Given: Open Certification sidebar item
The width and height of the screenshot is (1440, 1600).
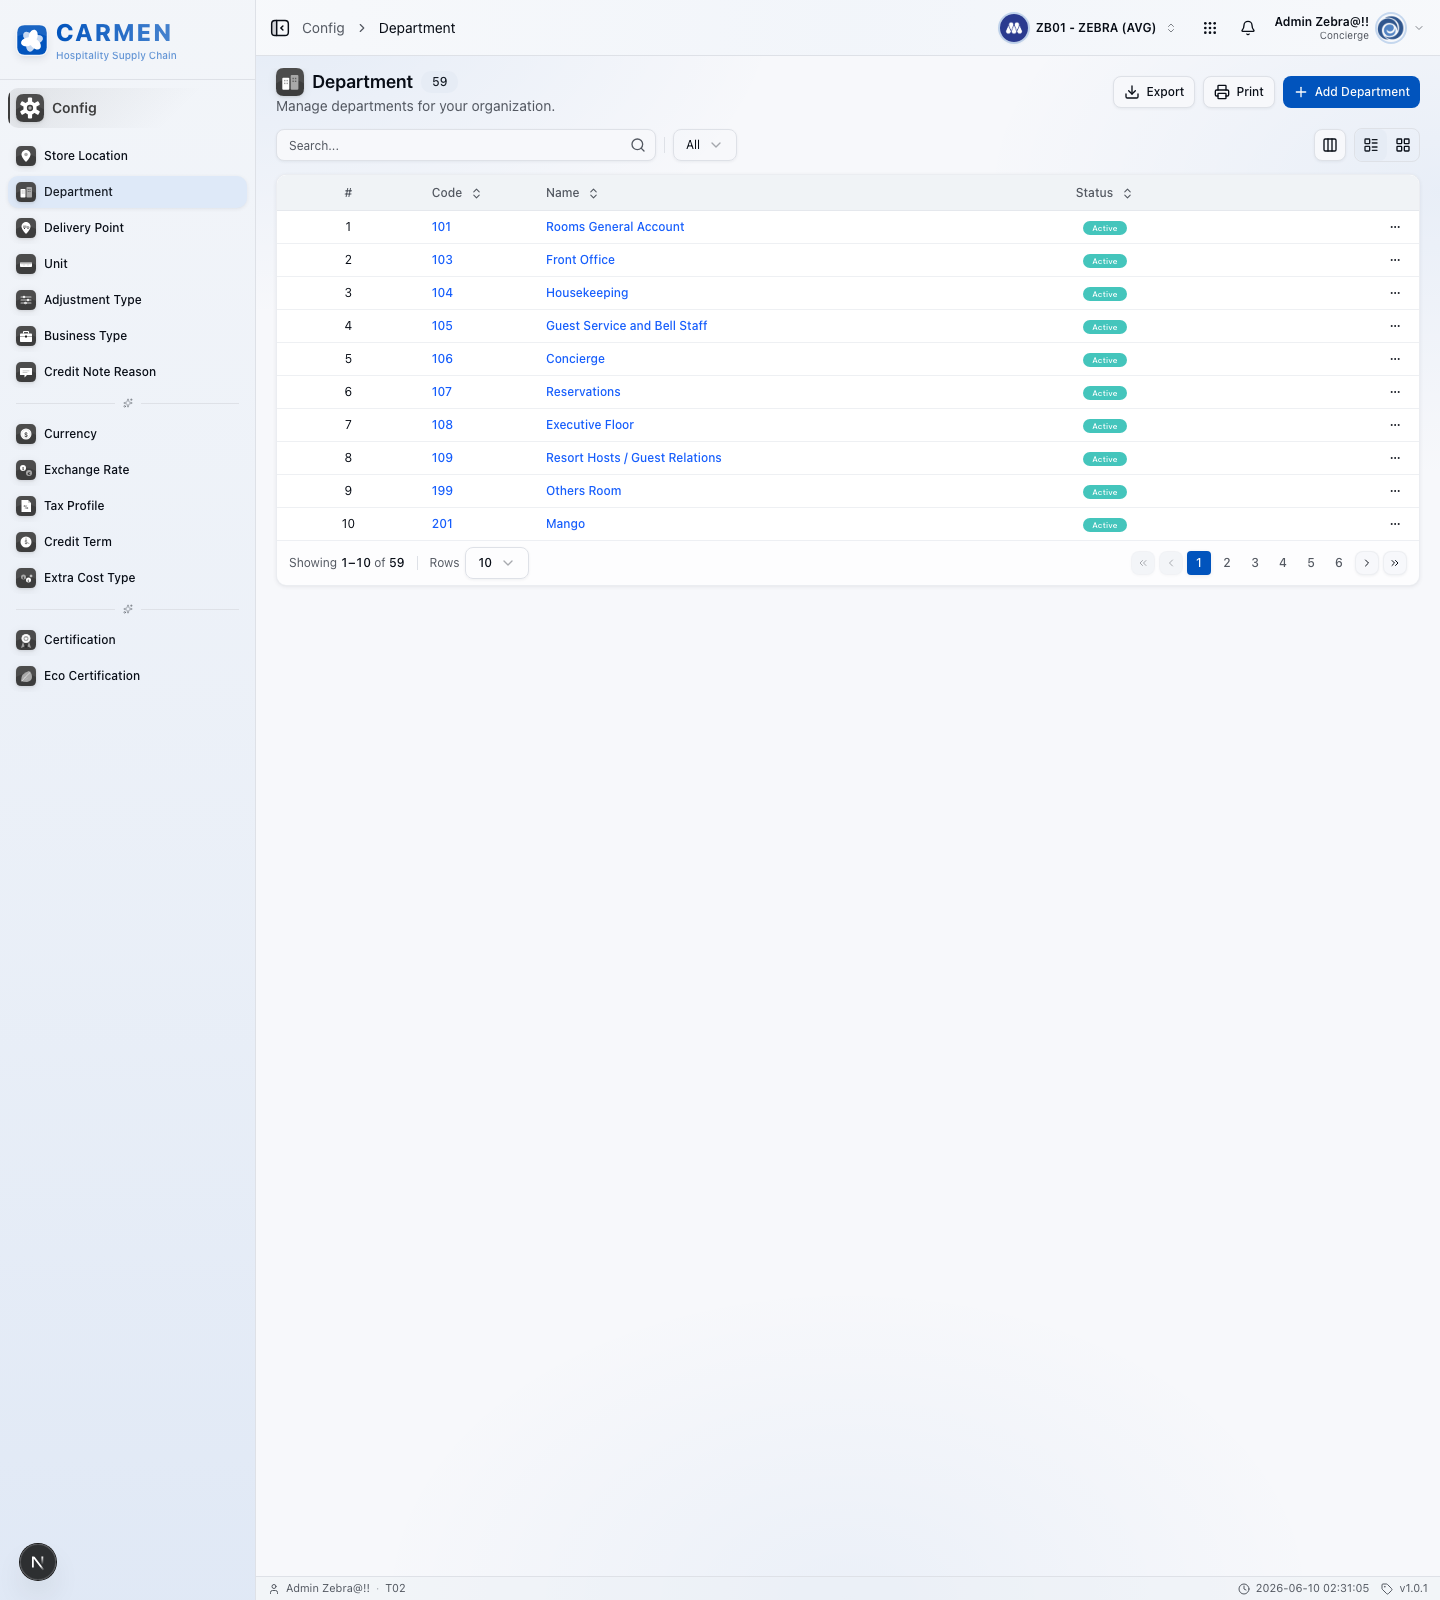Looking at the screenshot, I should pyautogui.click(x=128, y=640).
